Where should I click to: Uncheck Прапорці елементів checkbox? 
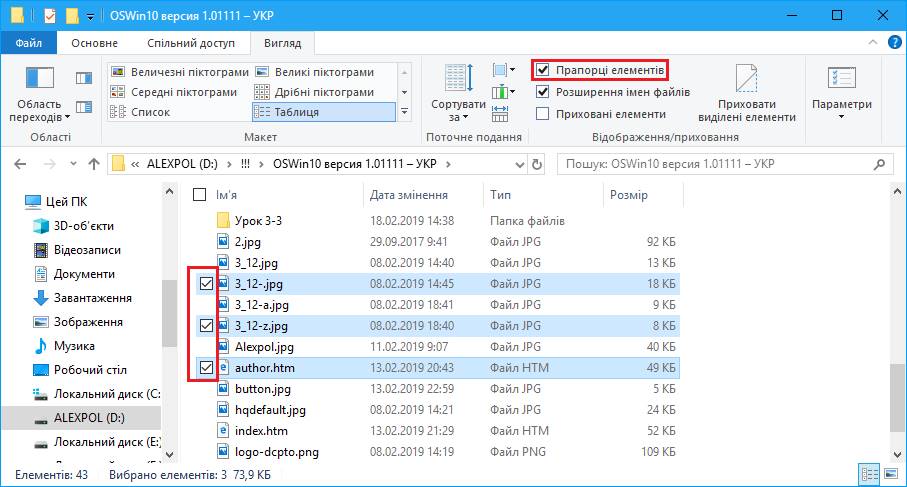tap(542, 70)
